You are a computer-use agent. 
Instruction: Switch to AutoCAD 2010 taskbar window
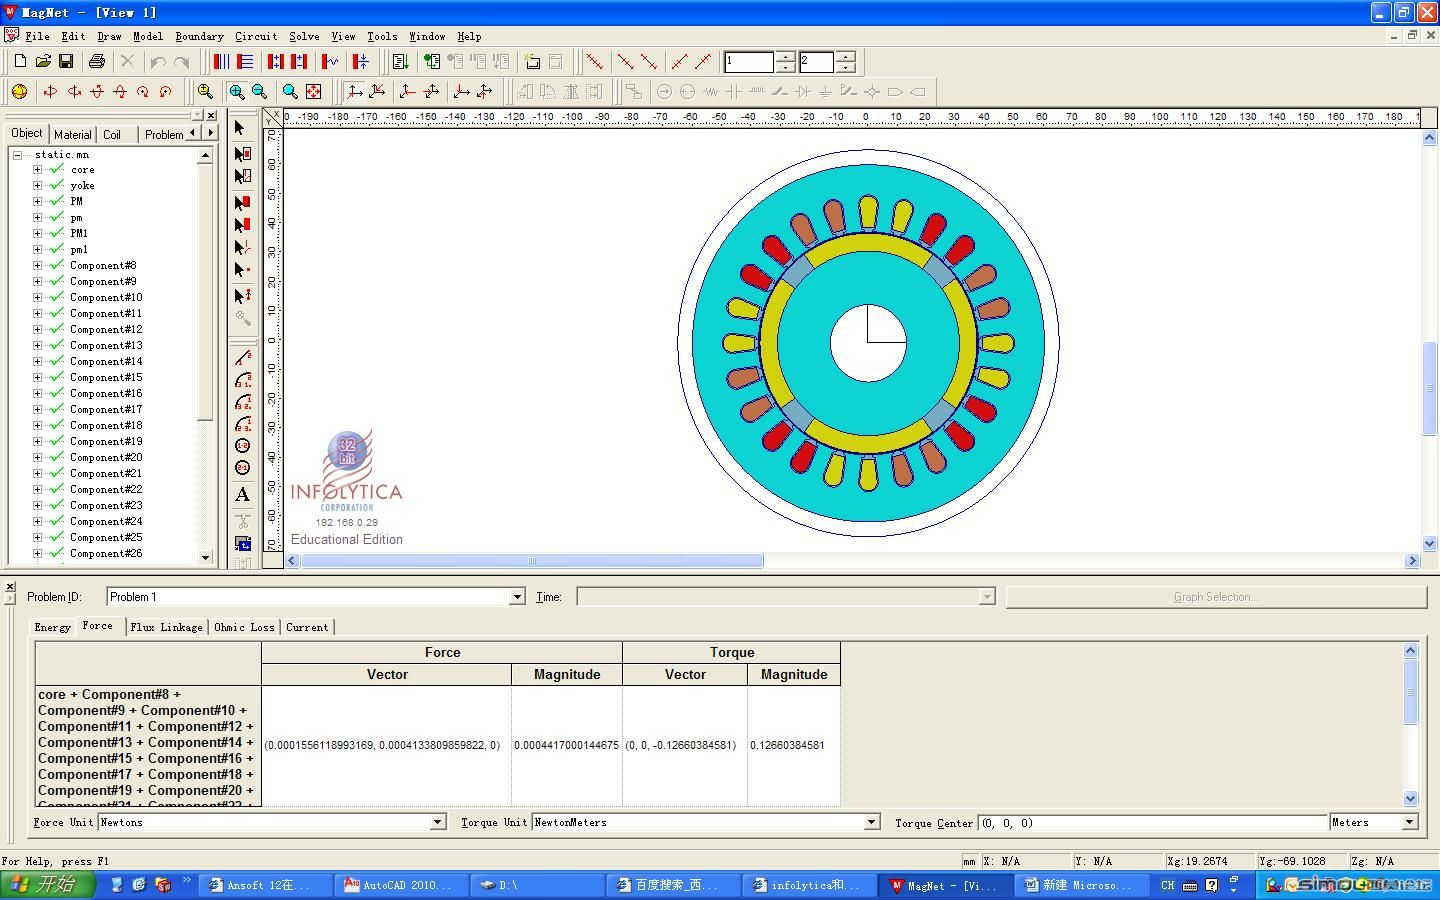(x=401, y=885)
